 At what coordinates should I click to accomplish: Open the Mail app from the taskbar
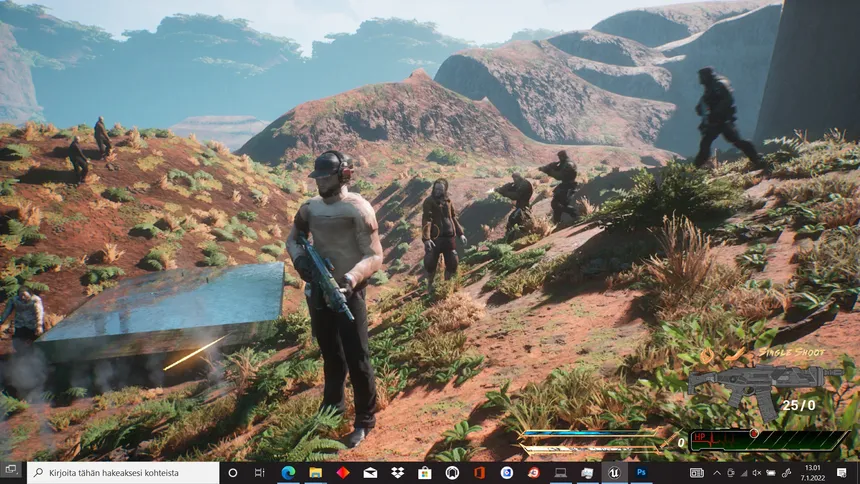(x=370, y=472)
